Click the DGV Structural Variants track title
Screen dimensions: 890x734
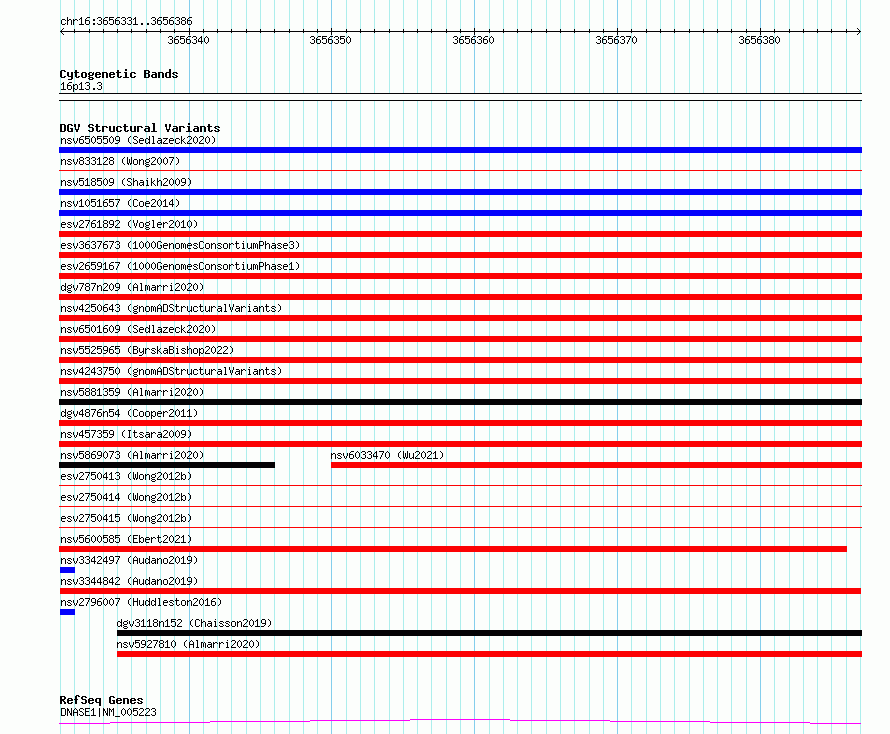(140, 128)
